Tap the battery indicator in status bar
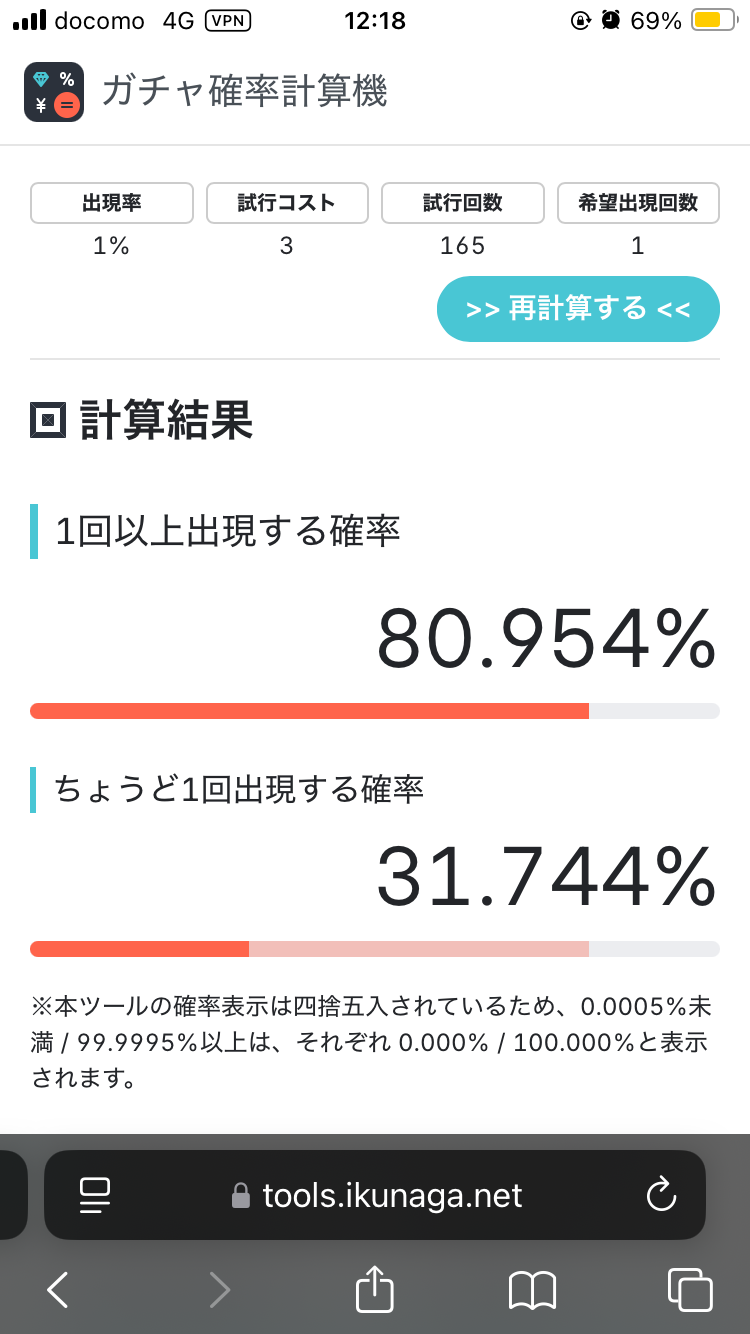Image resolution: width=750 pixels, height=1334 pixels. [x=713, y=20]
